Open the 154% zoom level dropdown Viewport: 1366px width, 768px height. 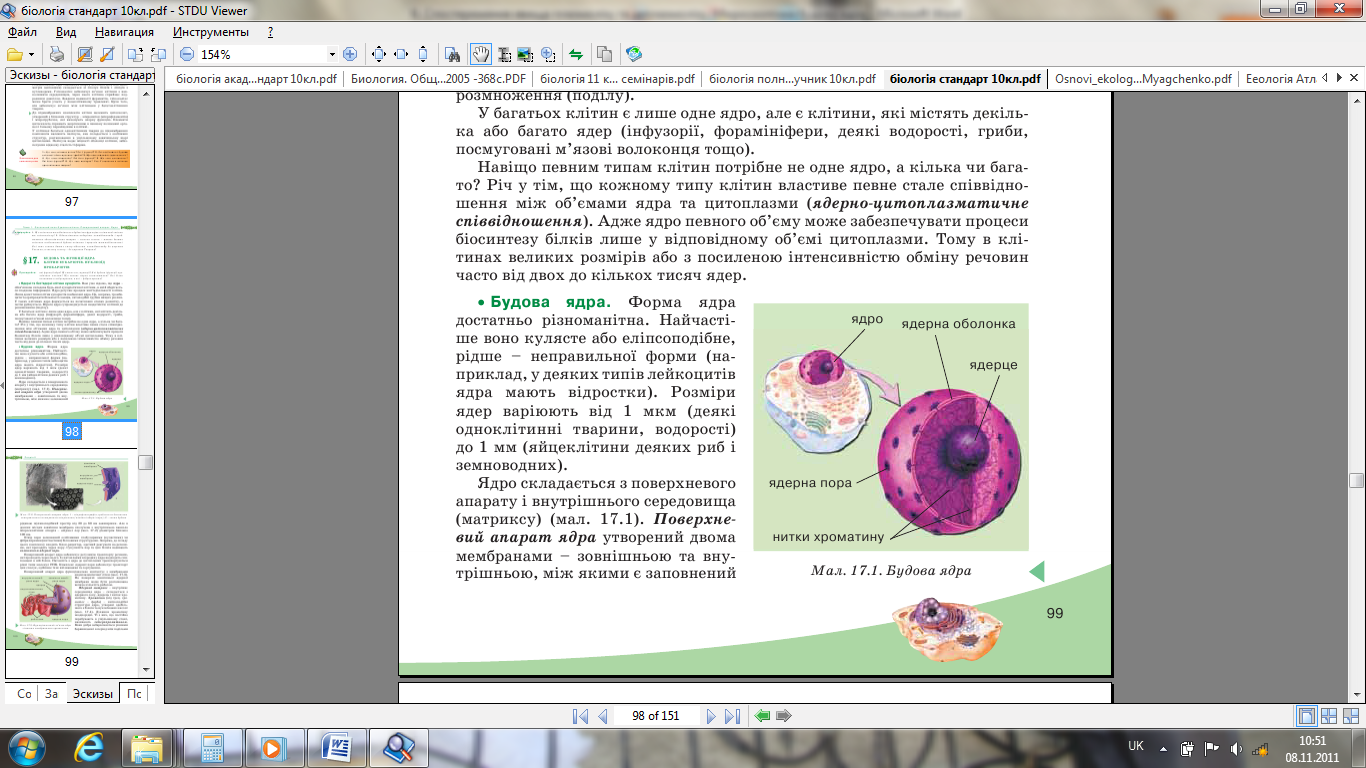332,54
